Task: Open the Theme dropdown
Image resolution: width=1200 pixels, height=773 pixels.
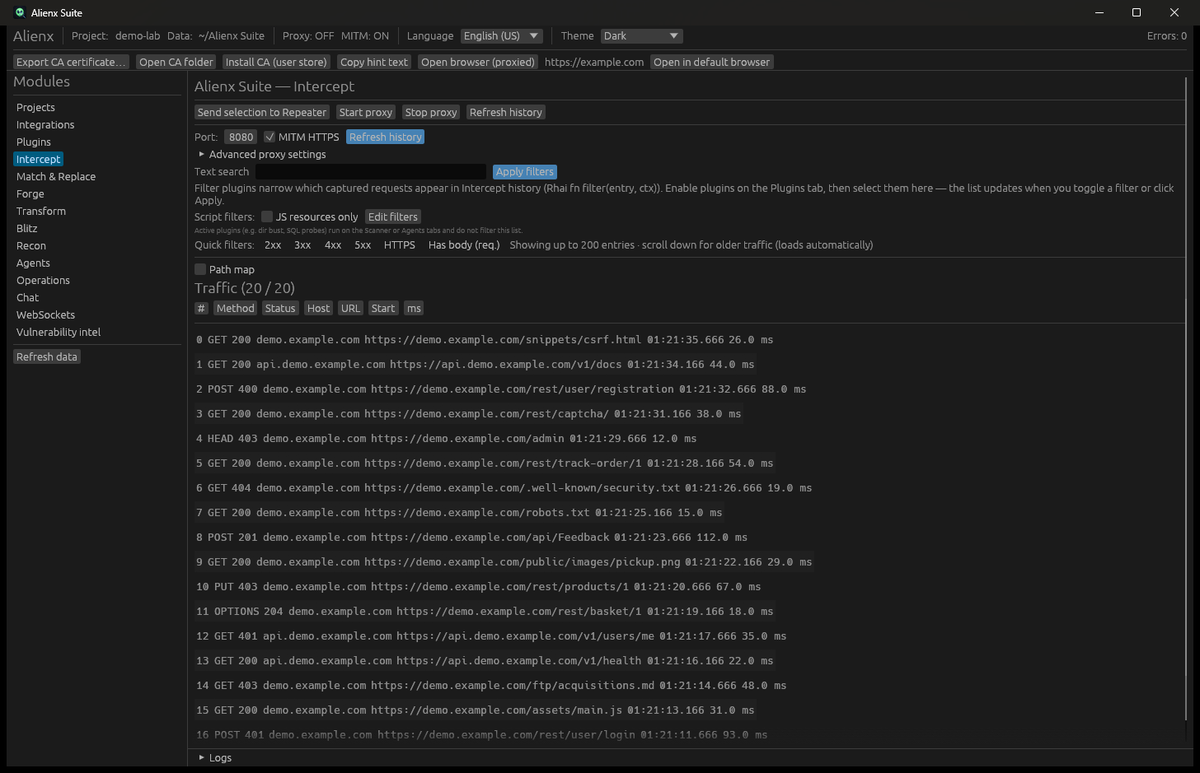Action: [x=641, y=36]
